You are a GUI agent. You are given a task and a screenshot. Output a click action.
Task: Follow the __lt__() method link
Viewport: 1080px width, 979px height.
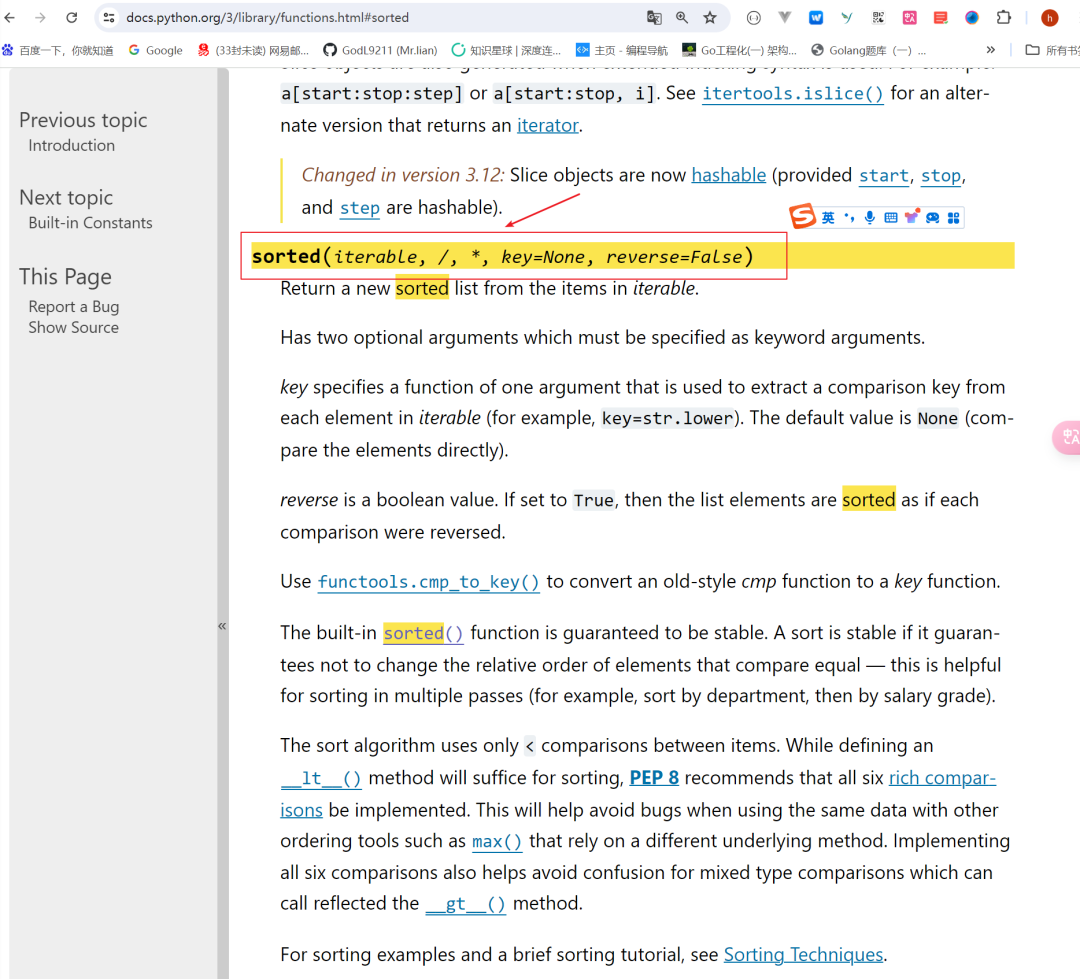[x=321, y=778]
